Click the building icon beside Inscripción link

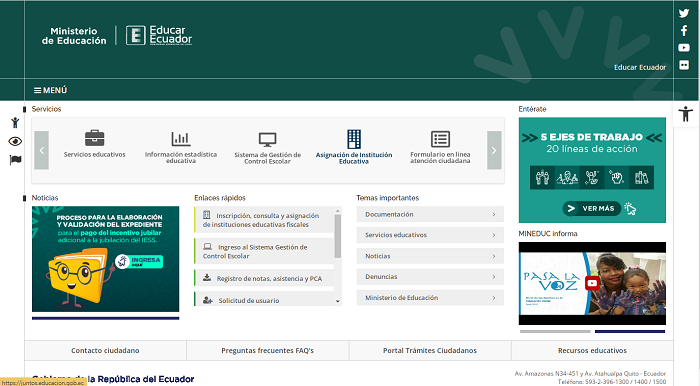tap(206, 215)
